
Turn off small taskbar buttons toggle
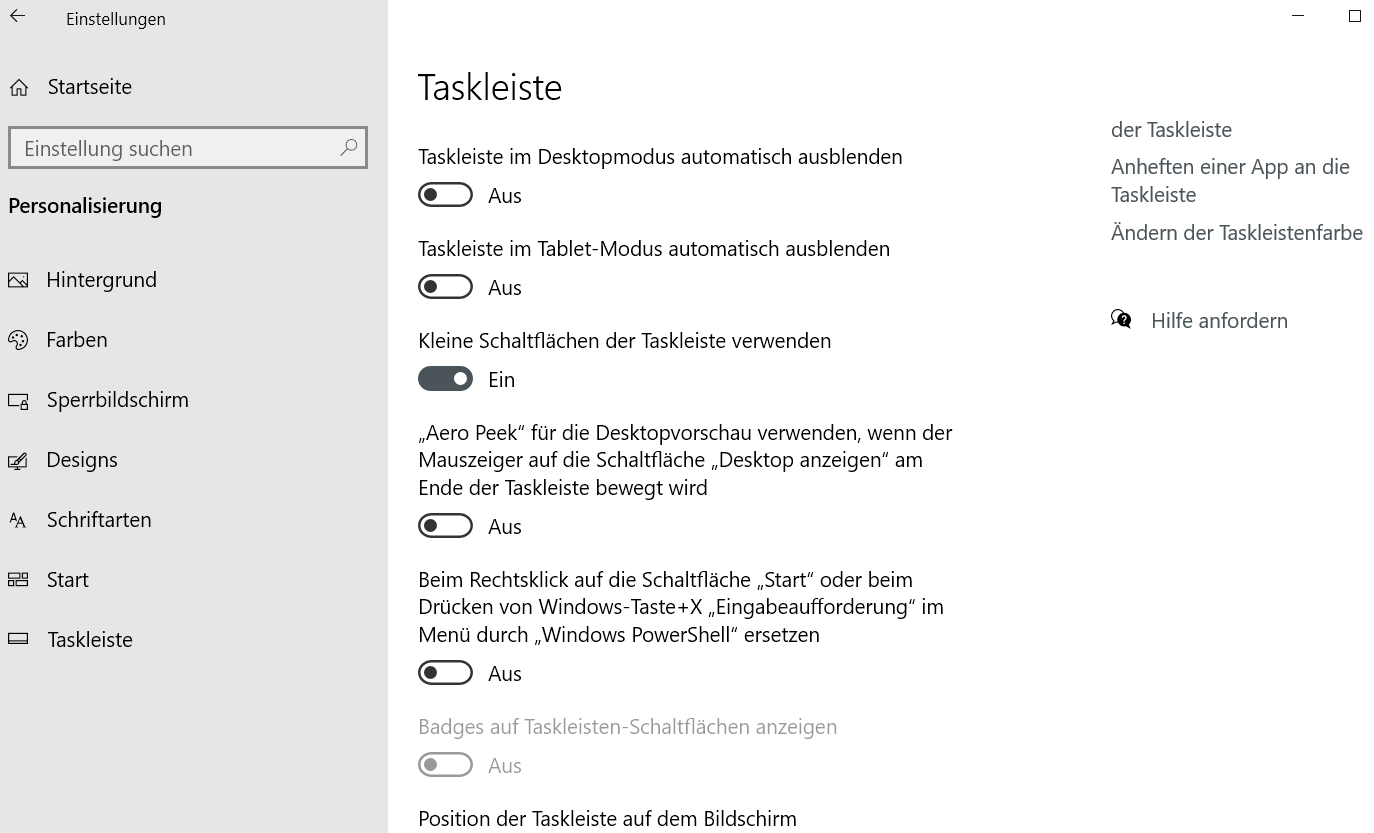point(445,379)
